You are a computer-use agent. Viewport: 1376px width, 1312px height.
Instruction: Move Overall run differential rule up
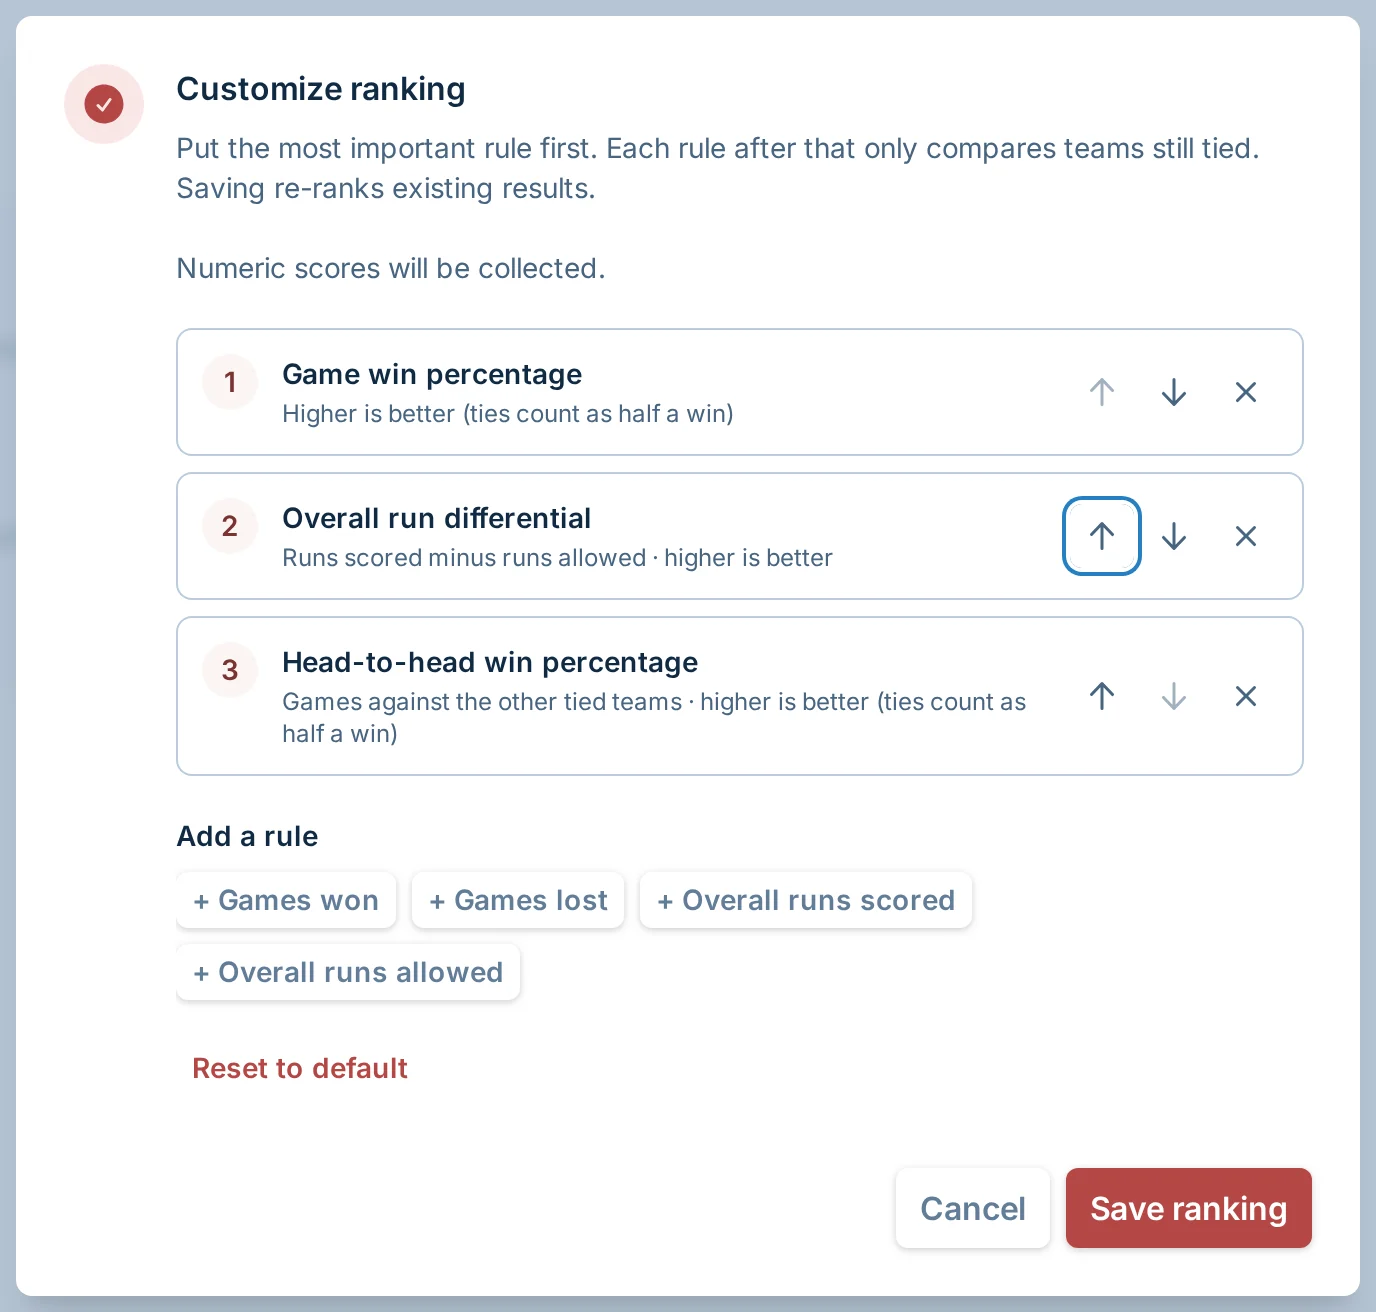point(1102,536)
